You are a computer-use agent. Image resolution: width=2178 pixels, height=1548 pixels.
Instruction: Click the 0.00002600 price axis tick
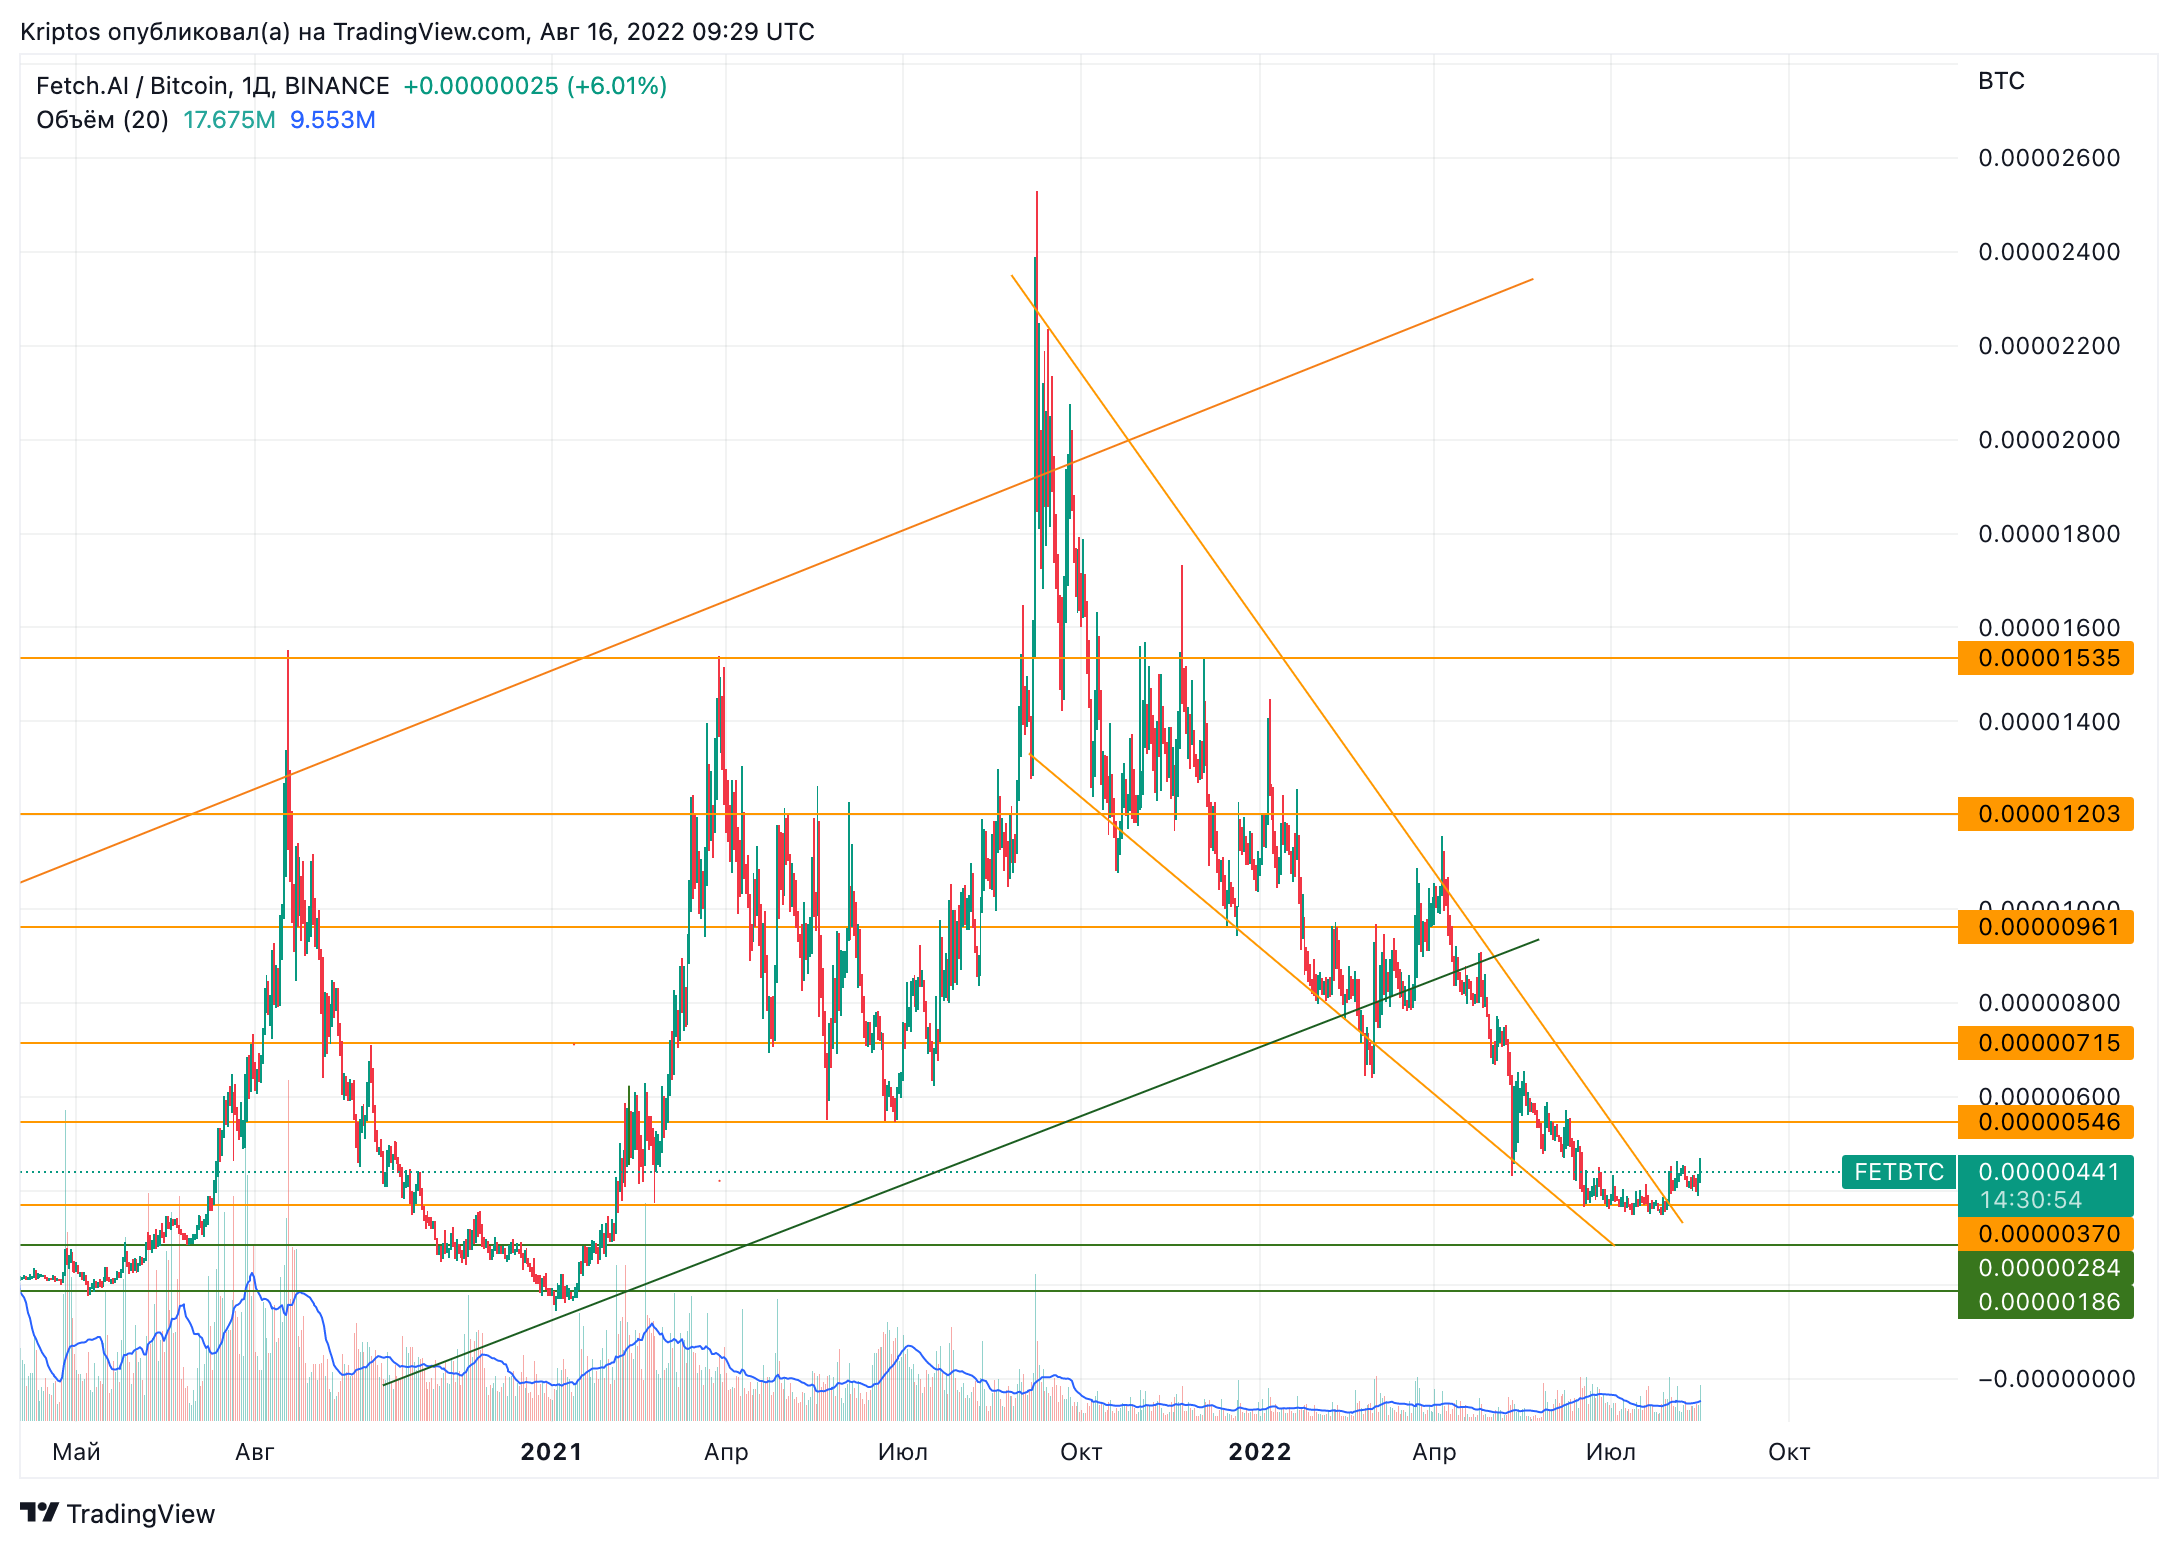[2049, 158]
